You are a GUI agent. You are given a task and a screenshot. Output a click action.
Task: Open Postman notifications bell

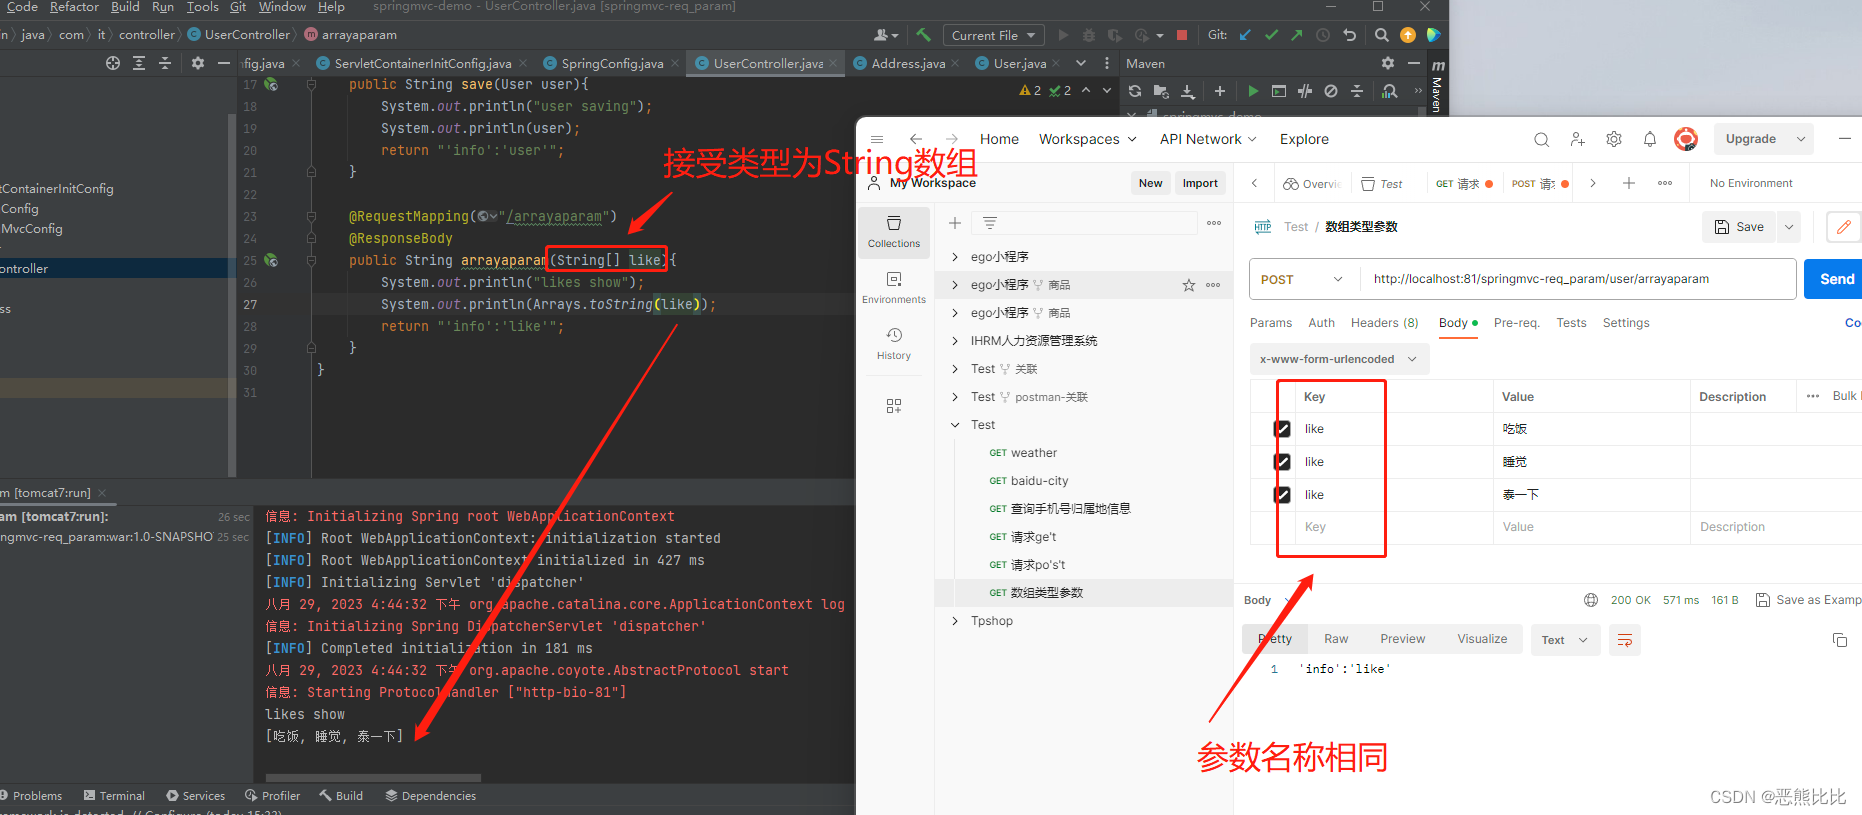[x=1650, y=140]
